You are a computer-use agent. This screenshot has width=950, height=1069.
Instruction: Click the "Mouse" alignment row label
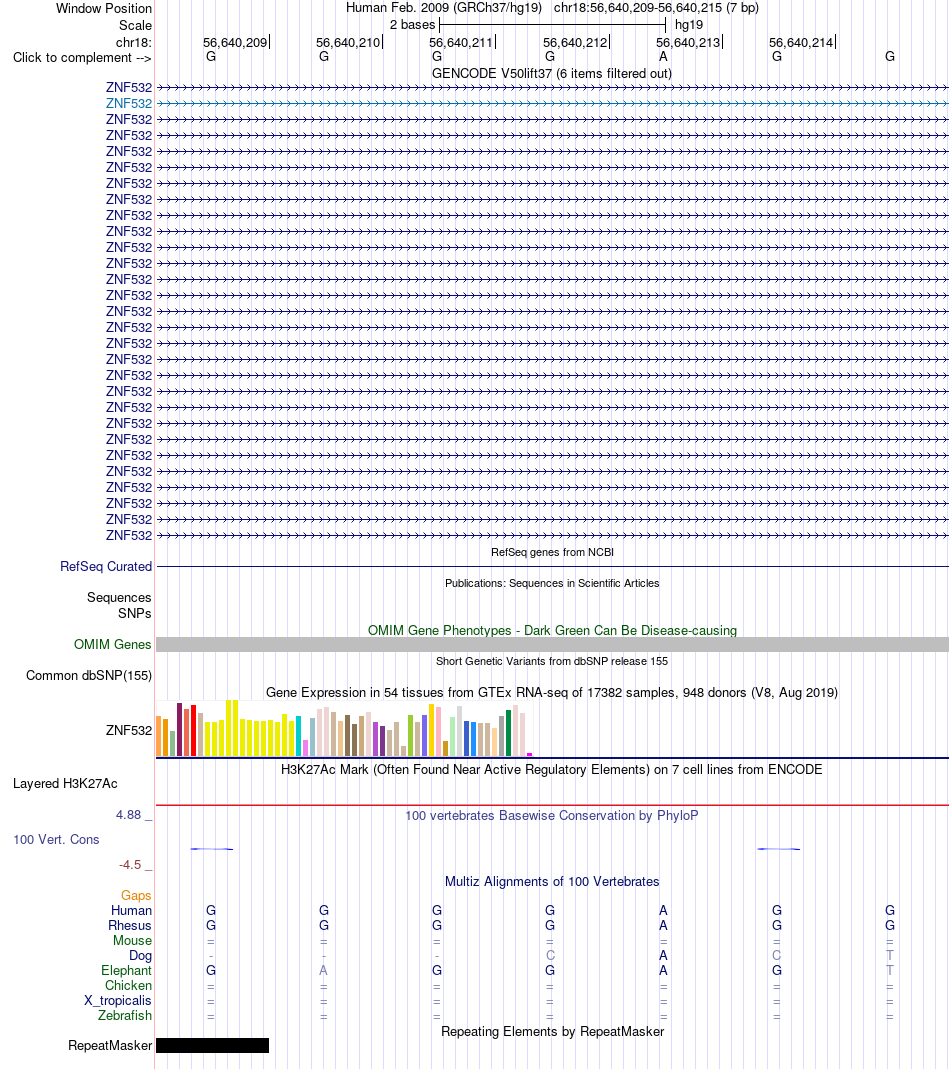tap(132, 940)
